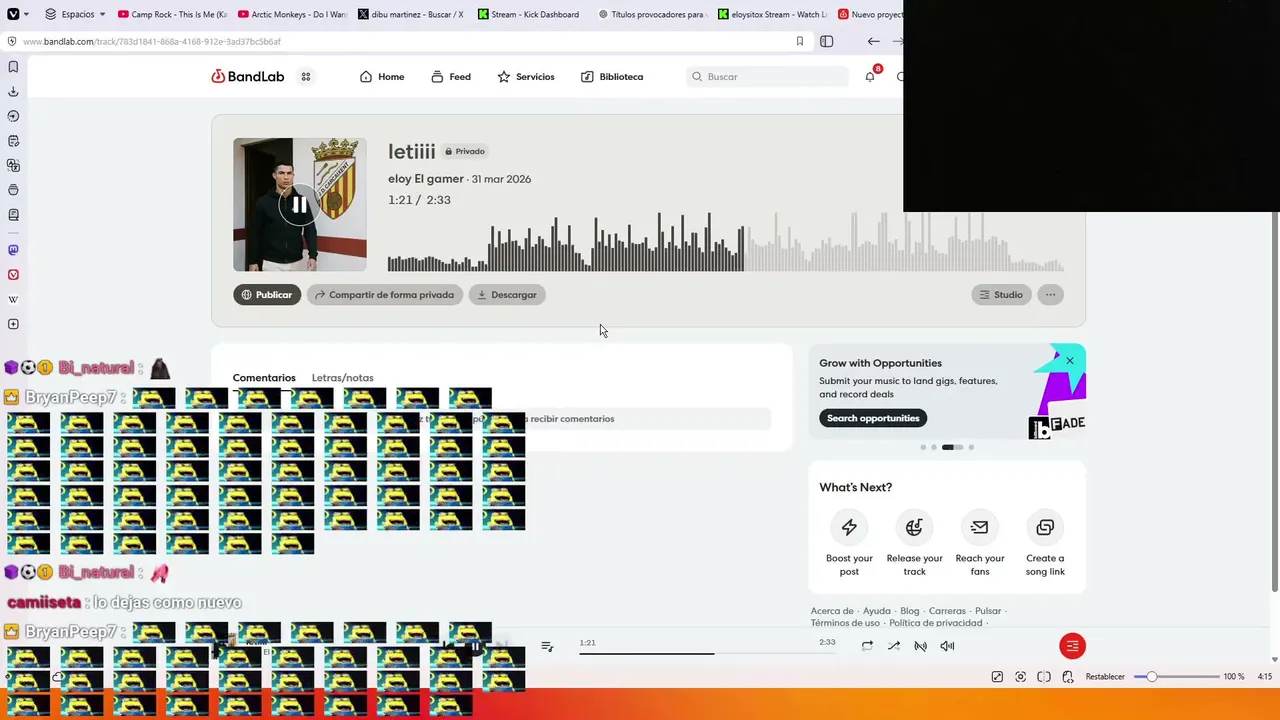Open the Mastodon web panel
Viewport: 1280px width, 720px height.
pos(13,250)
